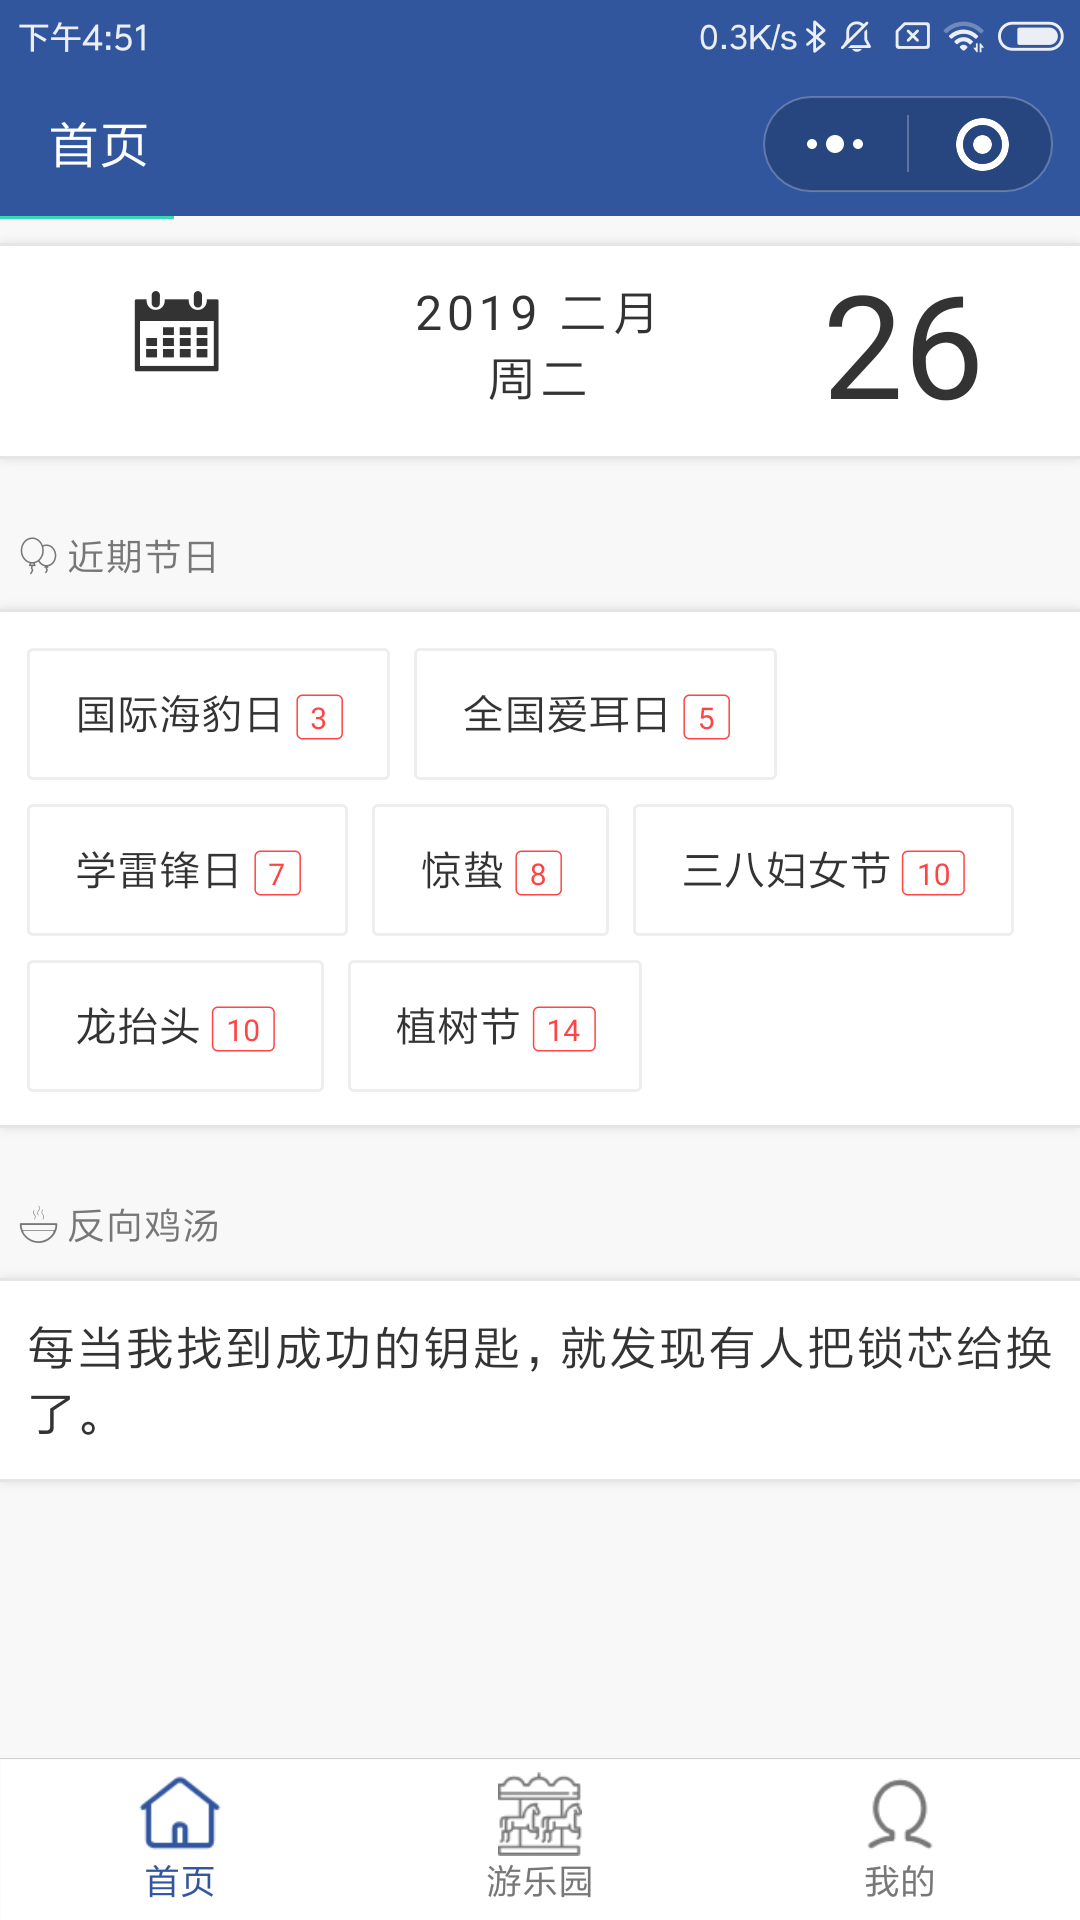The height and width of the screenshot is (1920, 1080).
Task: Open the 全国爱耳日 holiday tag
Action: 595,714
